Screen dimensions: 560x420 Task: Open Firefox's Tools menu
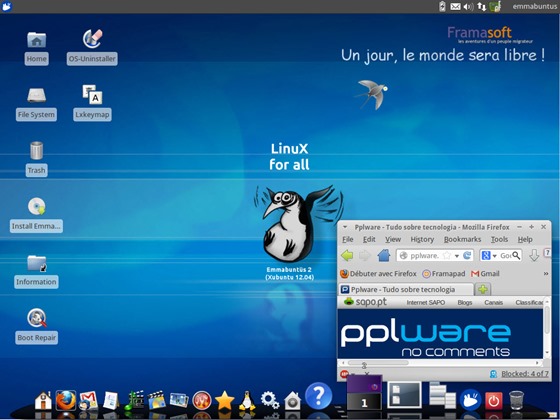click(499, 239)
